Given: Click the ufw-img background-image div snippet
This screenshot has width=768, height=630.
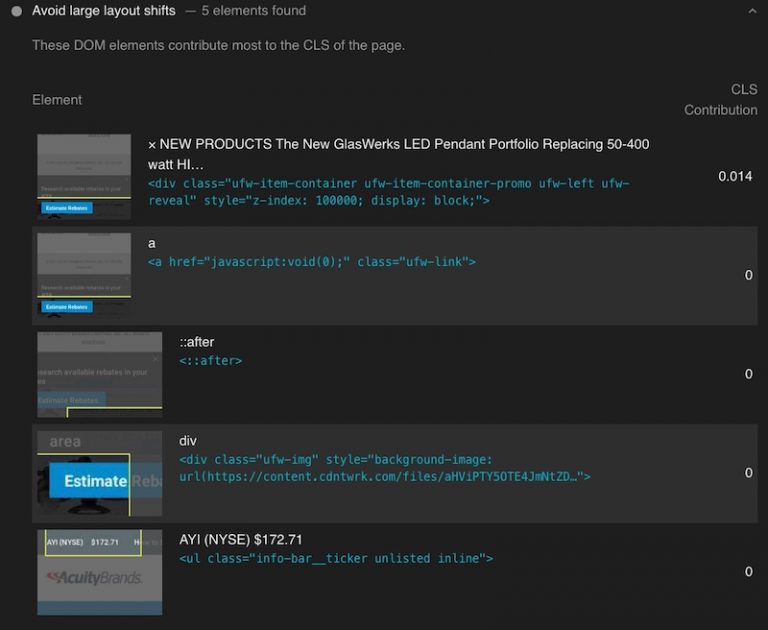Looking at the screenshot, I should tap(384, 468).
